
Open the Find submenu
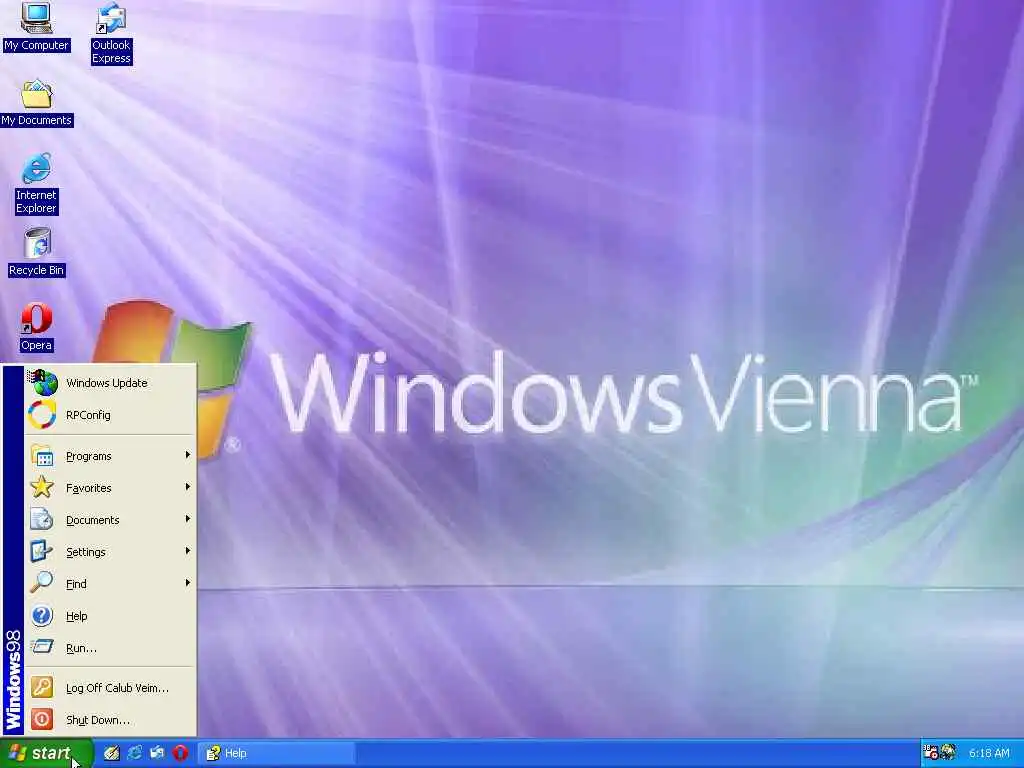pyautogui.click(x=110, y=584)
